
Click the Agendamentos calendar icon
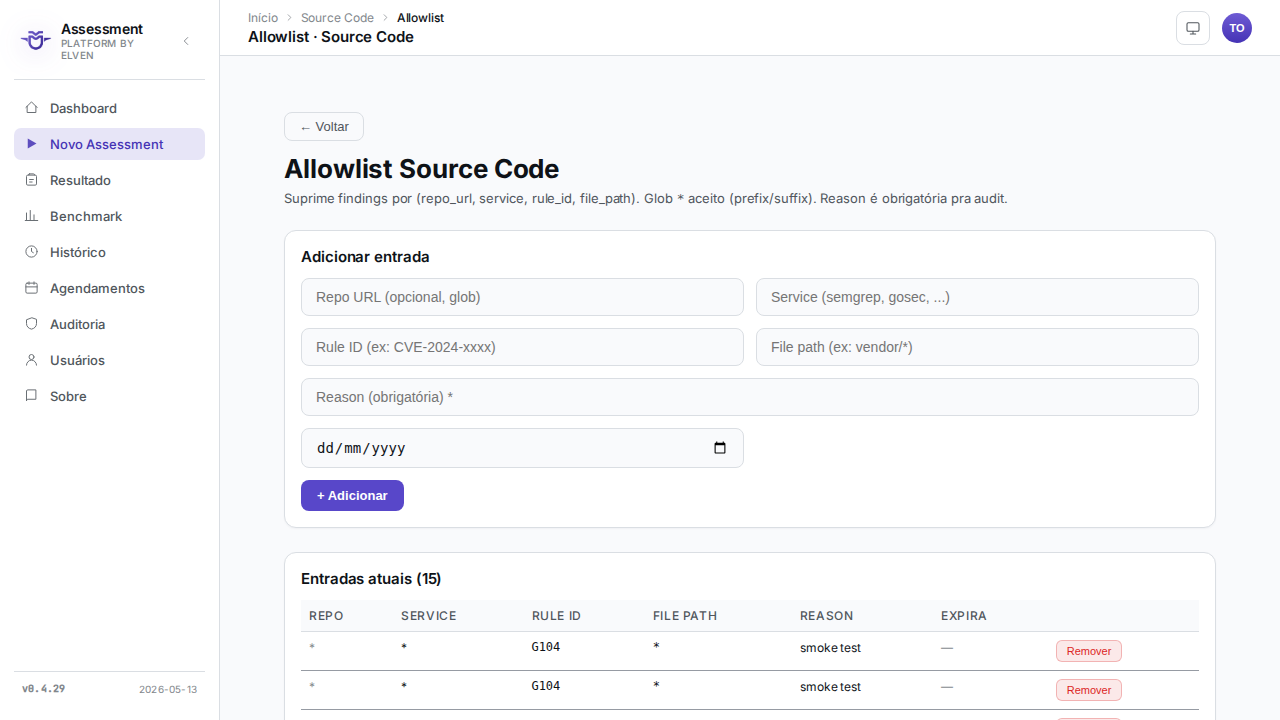[x=31, y=288]
